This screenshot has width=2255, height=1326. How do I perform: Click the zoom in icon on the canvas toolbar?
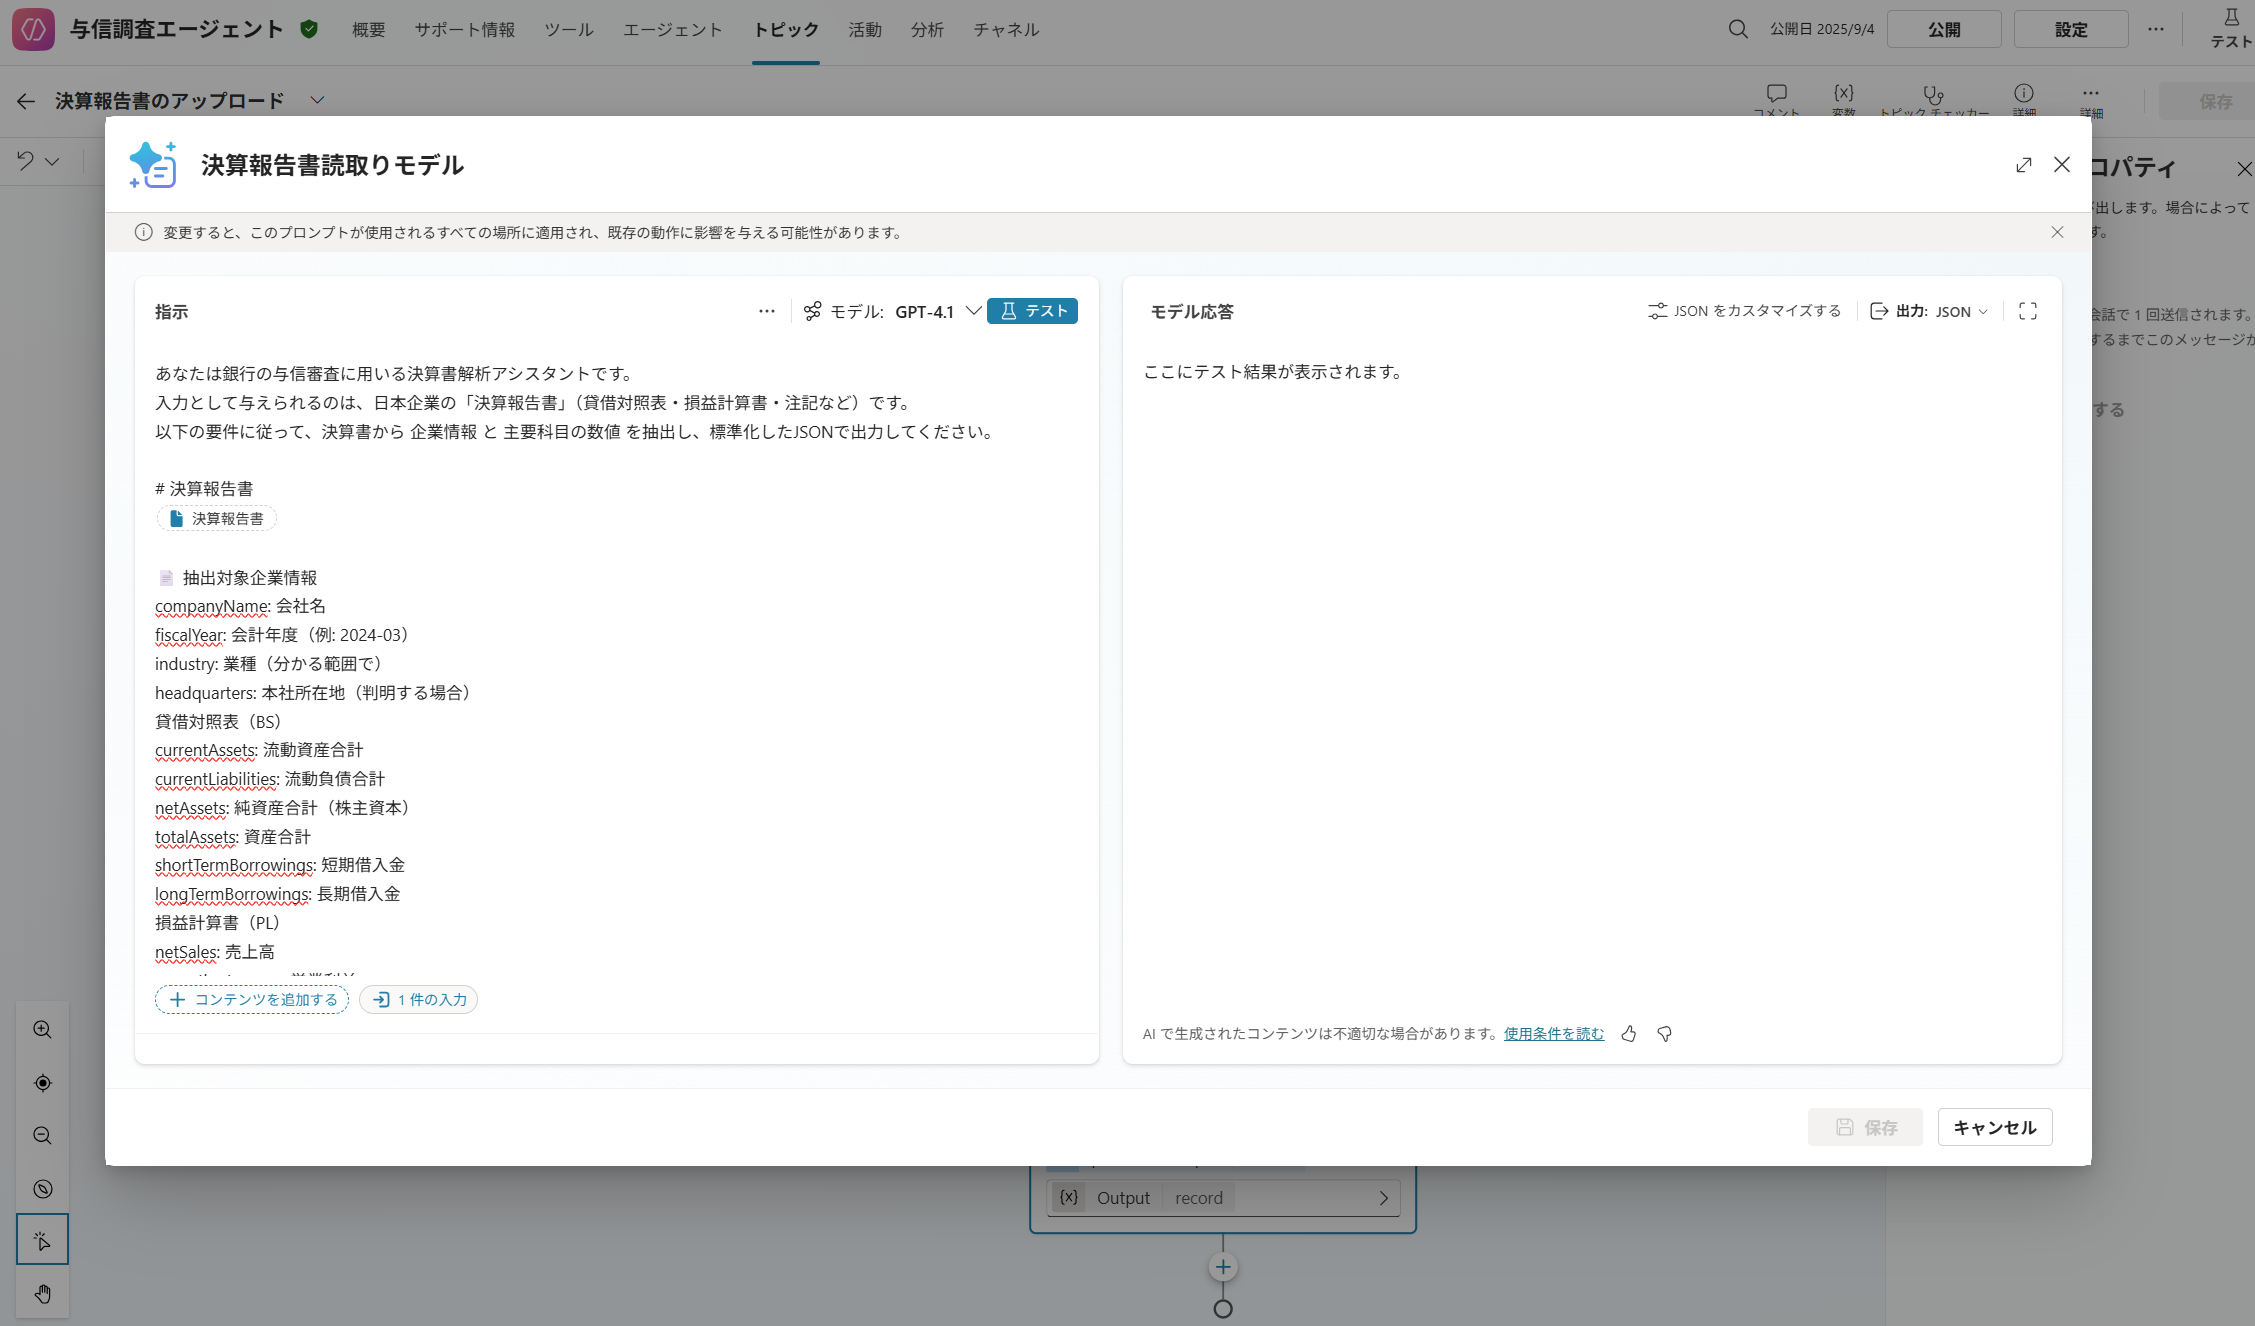pyautogui.click(x=42, y=1030)
